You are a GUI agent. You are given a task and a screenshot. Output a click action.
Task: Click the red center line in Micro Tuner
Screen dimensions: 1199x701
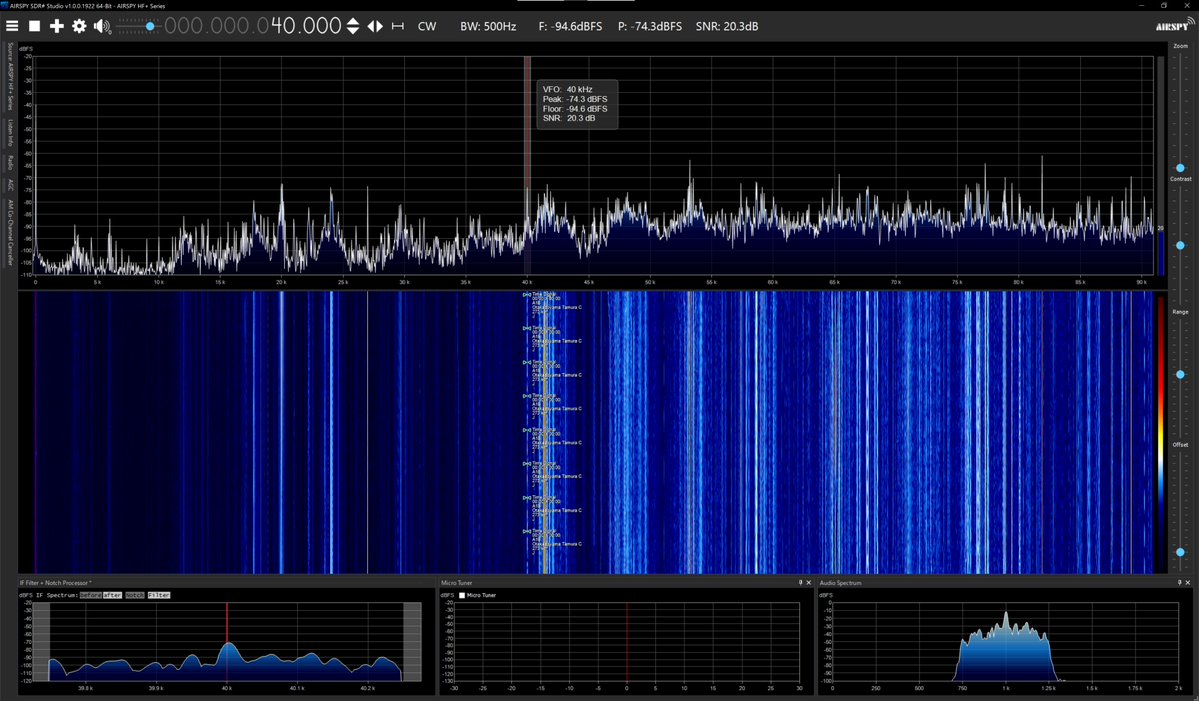coord(627,641)
